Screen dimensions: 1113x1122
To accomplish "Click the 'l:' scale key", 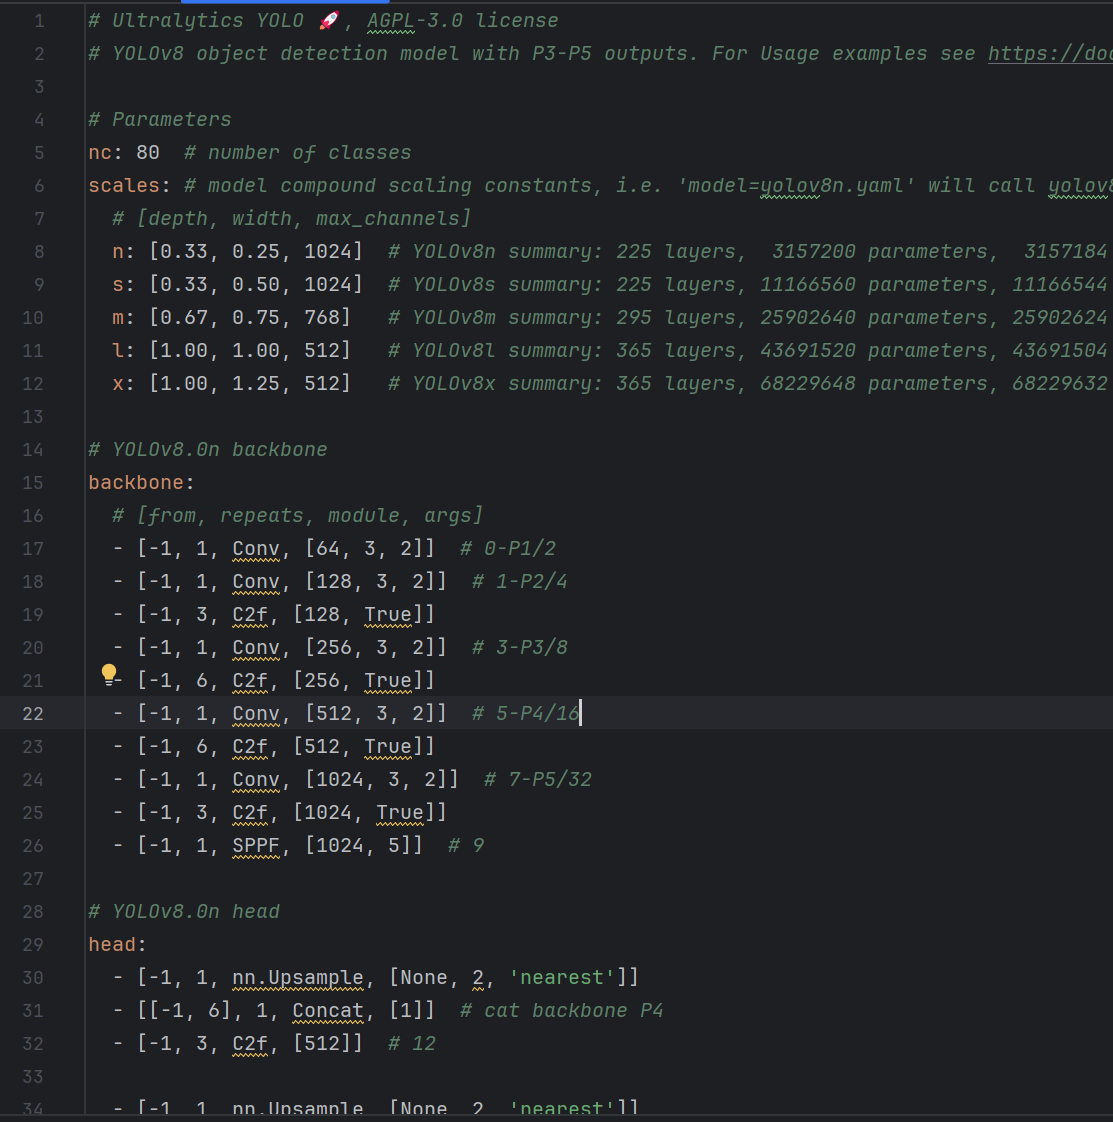I will 124,350.
